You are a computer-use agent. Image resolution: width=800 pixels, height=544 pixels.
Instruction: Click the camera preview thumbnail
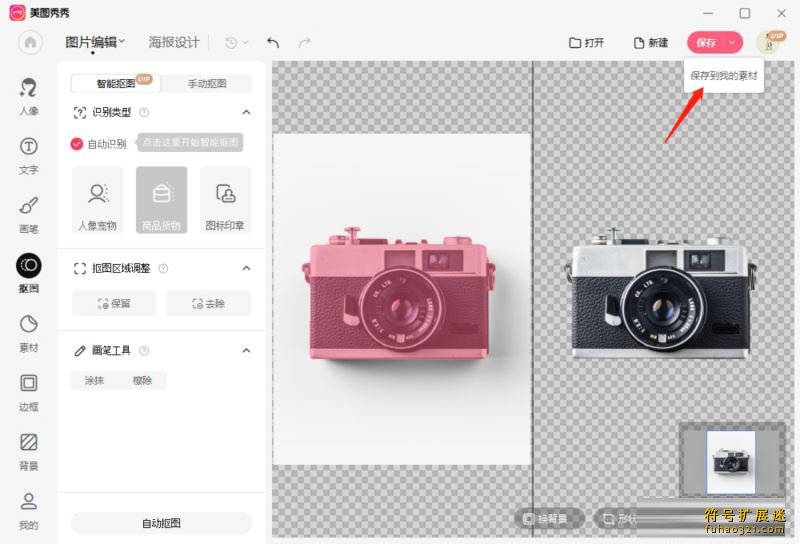click(x=727, y=461)
